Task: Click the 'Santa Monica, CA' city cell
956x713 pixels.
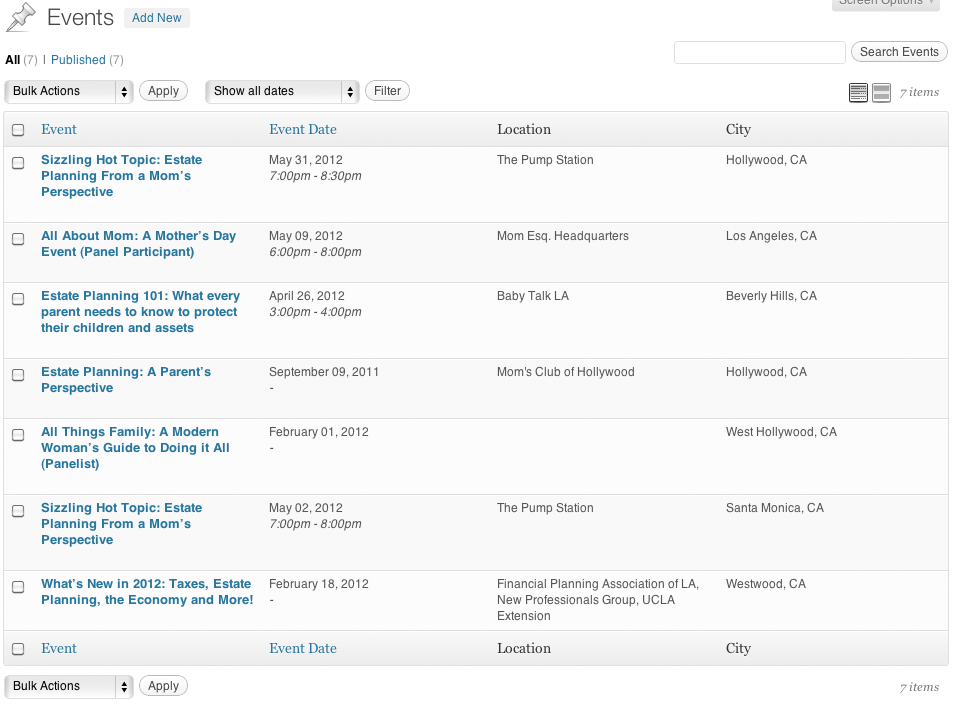Action: click(x=774, y=508)
